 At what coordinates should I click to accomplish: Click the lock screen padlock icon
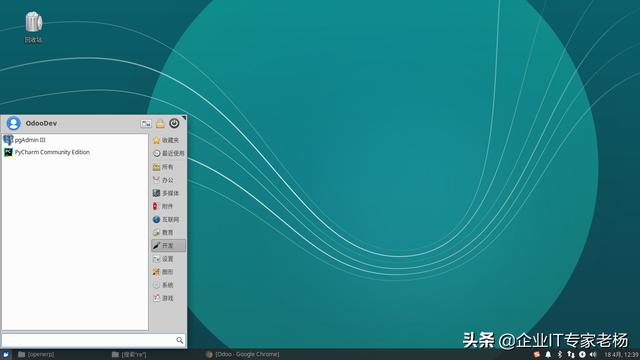(160, 123)
